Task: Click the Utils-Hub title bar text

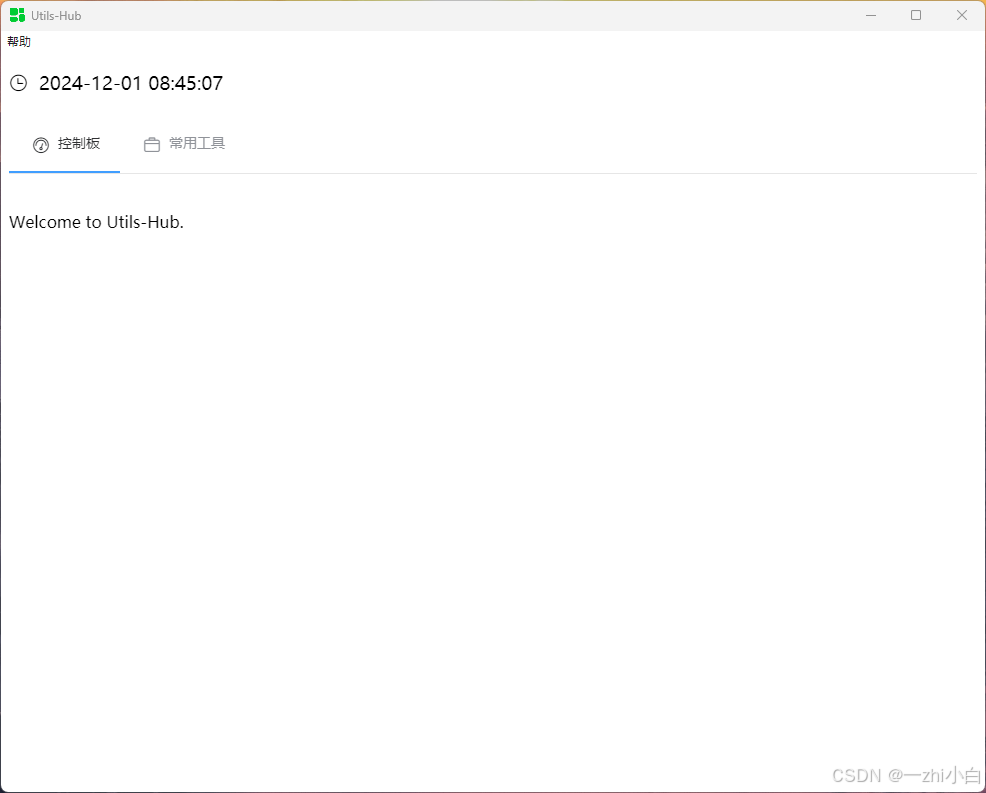Action: point(56,16)
